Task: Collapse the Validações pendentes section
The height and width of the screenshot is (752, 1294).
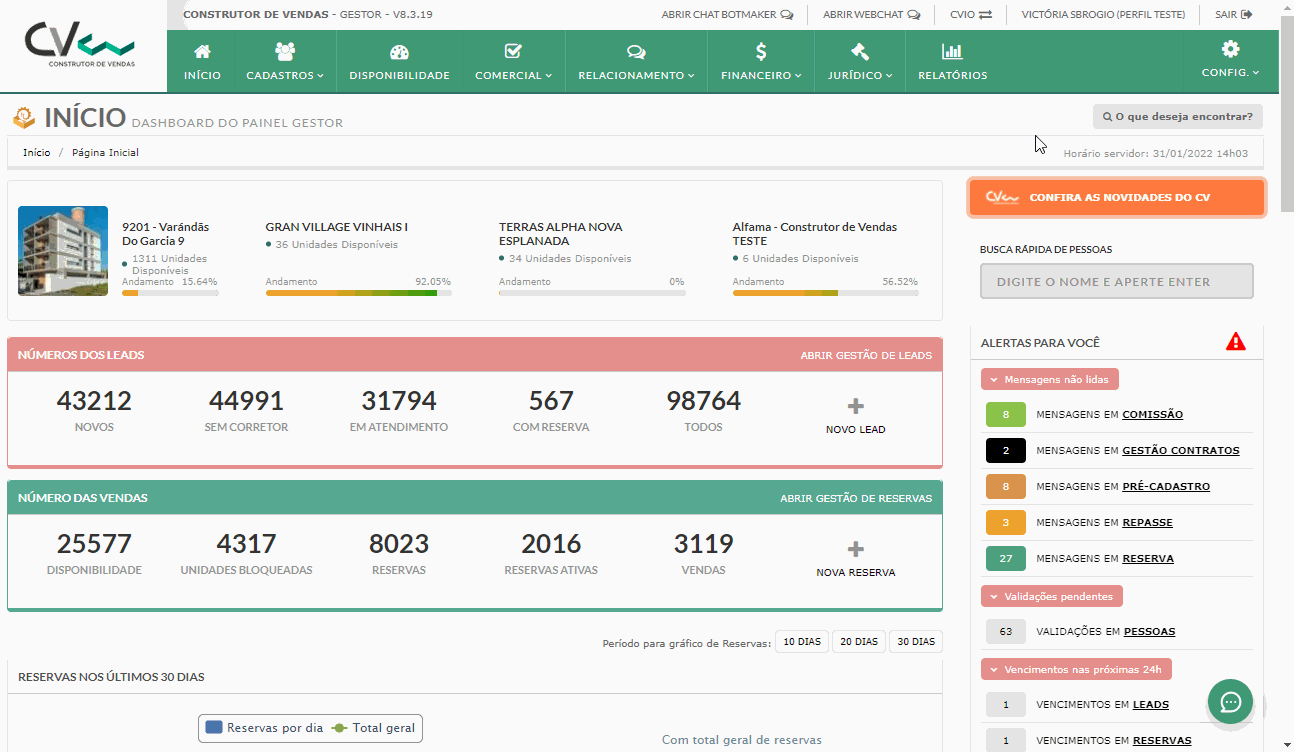Action: tap(1052, 597)
